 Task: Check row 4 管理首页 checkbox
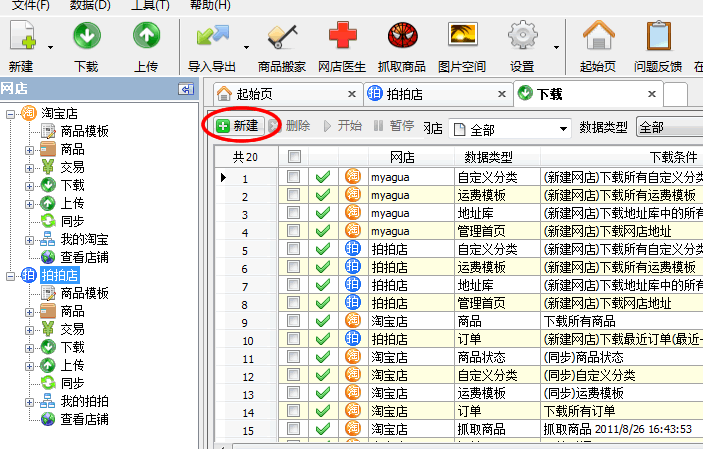294,231
